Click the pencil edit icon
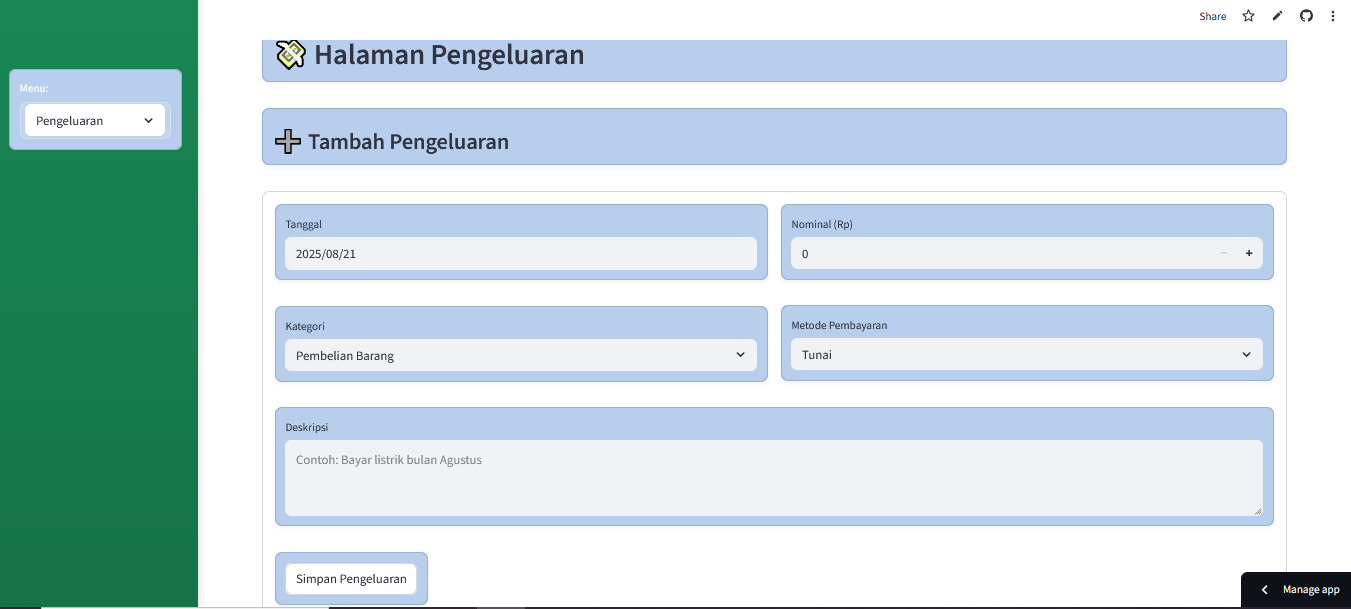This screenshot has width=1351, height=609. pos(1277,16)
